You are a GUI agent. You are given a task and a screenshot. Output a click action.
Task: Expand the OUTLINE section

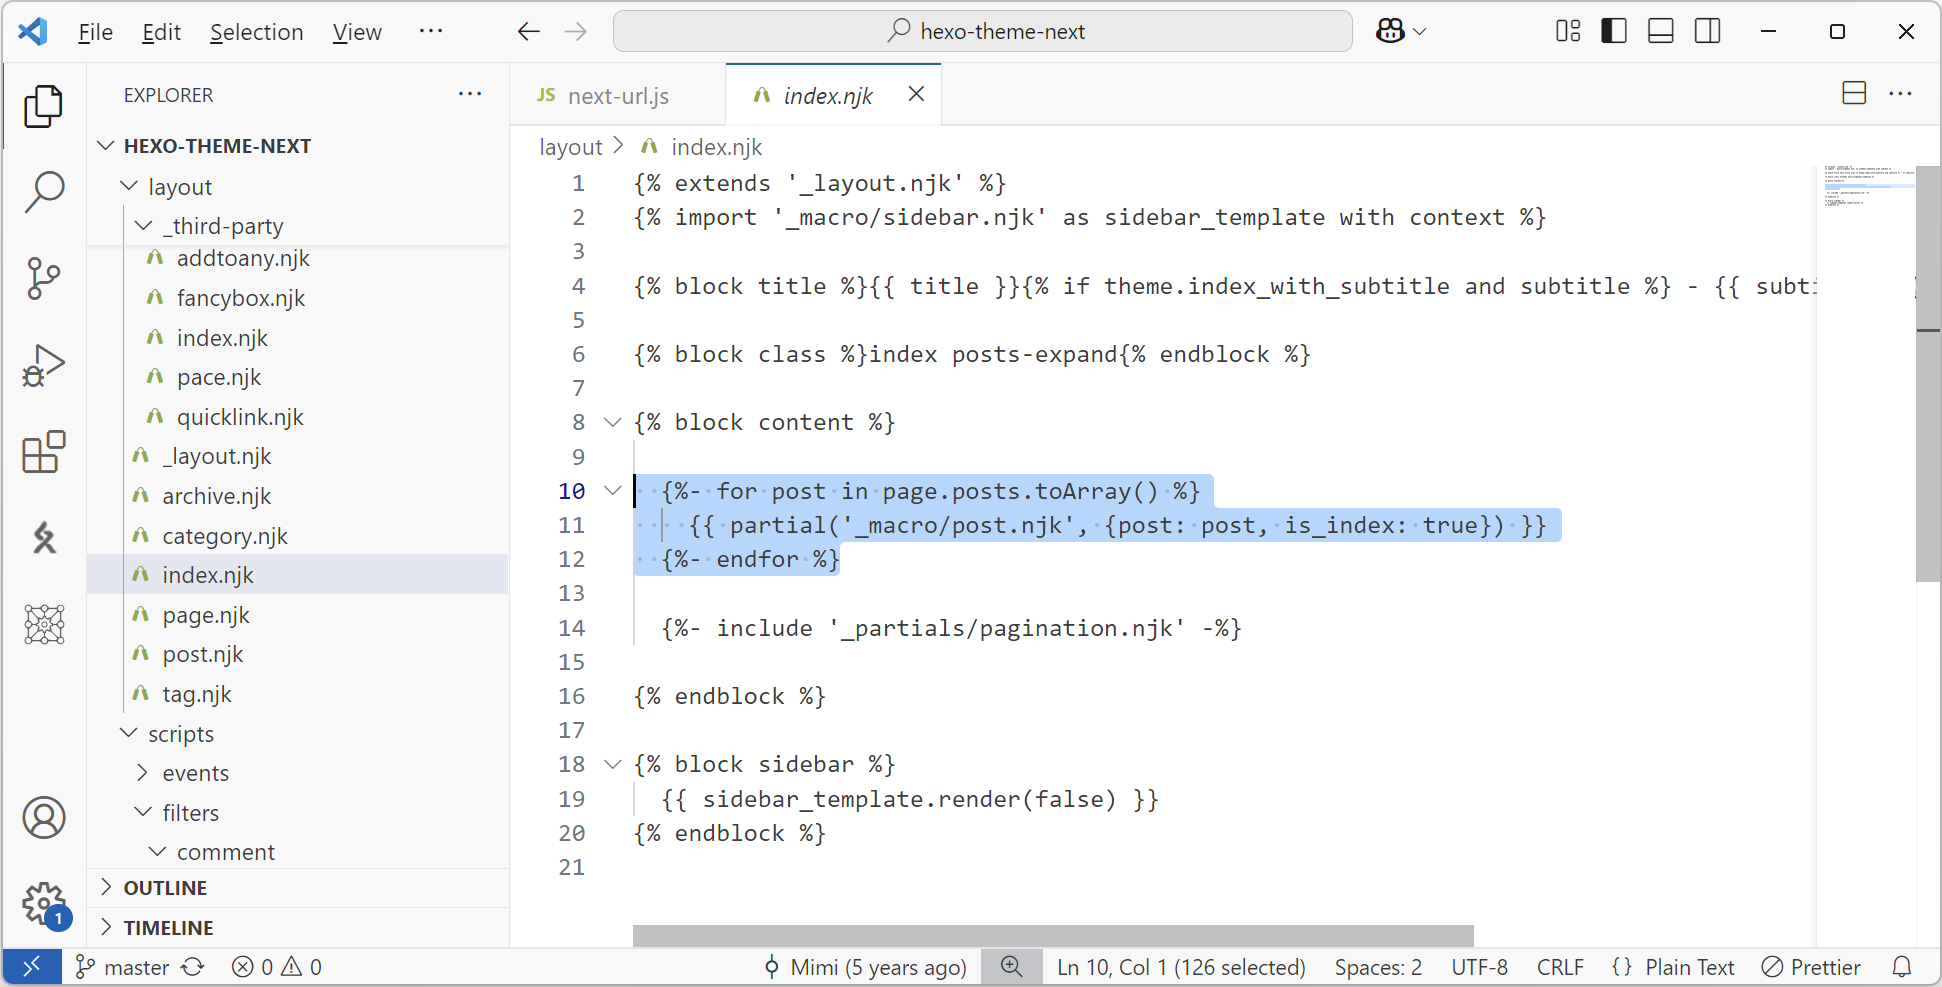pos(107,888)
